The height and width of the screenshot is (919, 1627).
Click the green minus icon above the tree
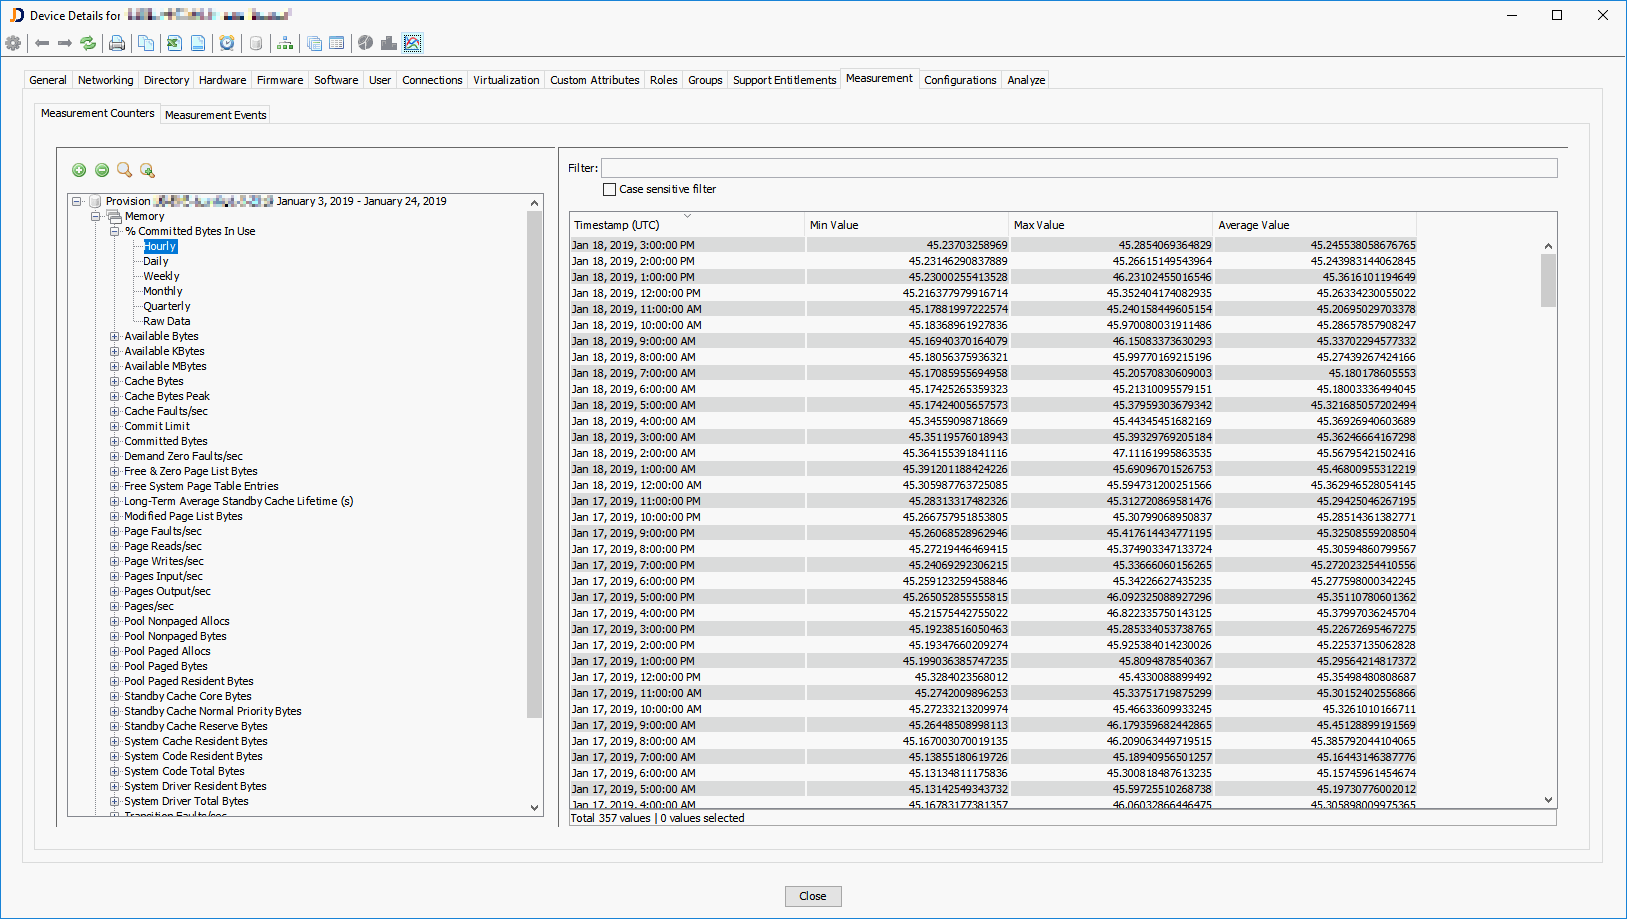click(102, 170)
